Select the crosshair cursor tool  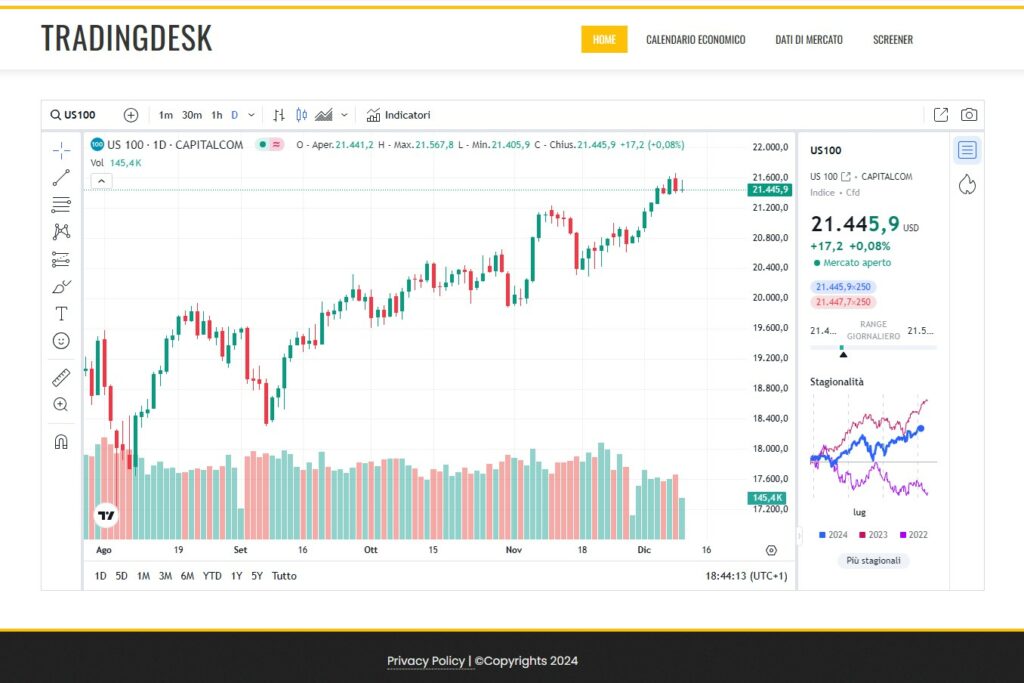[x=61, y=150]
